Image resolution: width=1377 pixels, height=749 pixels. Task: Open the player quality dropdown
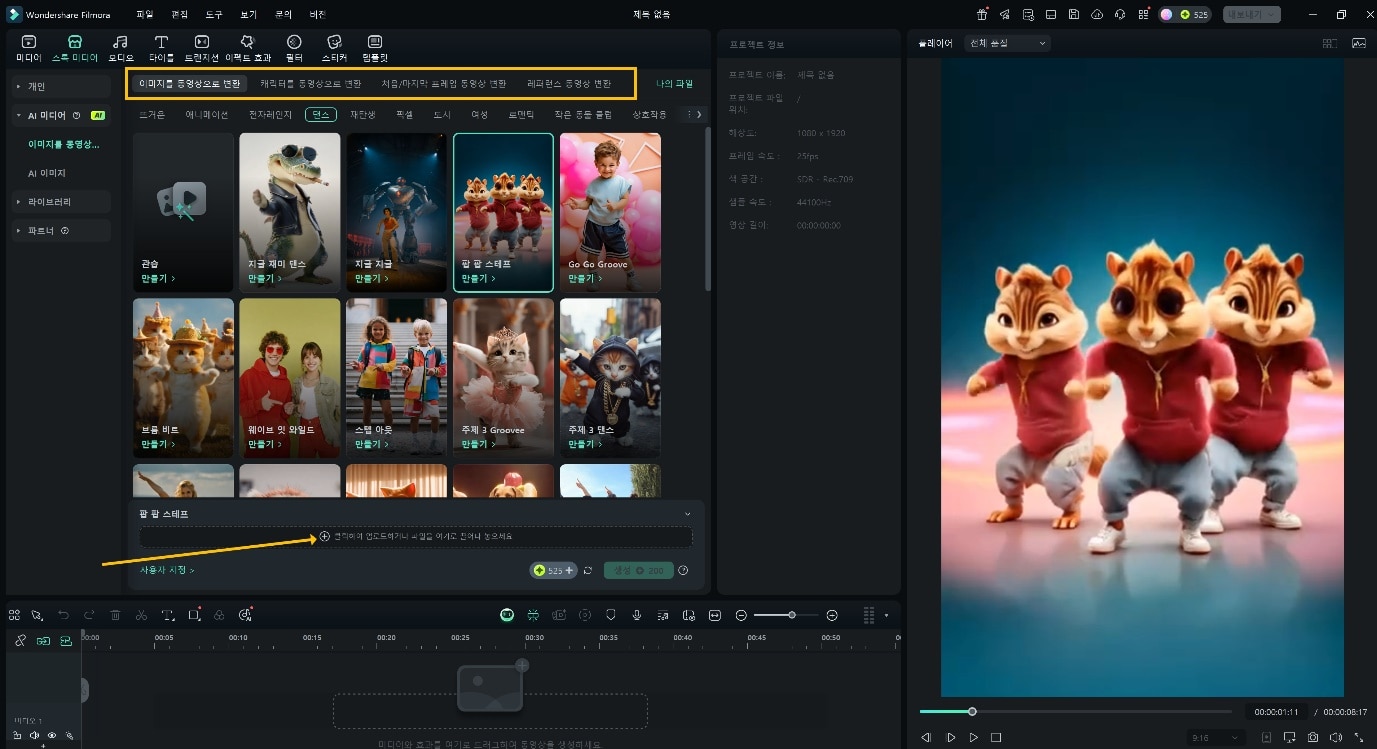pyautogui.click(x=1007, y=43)
